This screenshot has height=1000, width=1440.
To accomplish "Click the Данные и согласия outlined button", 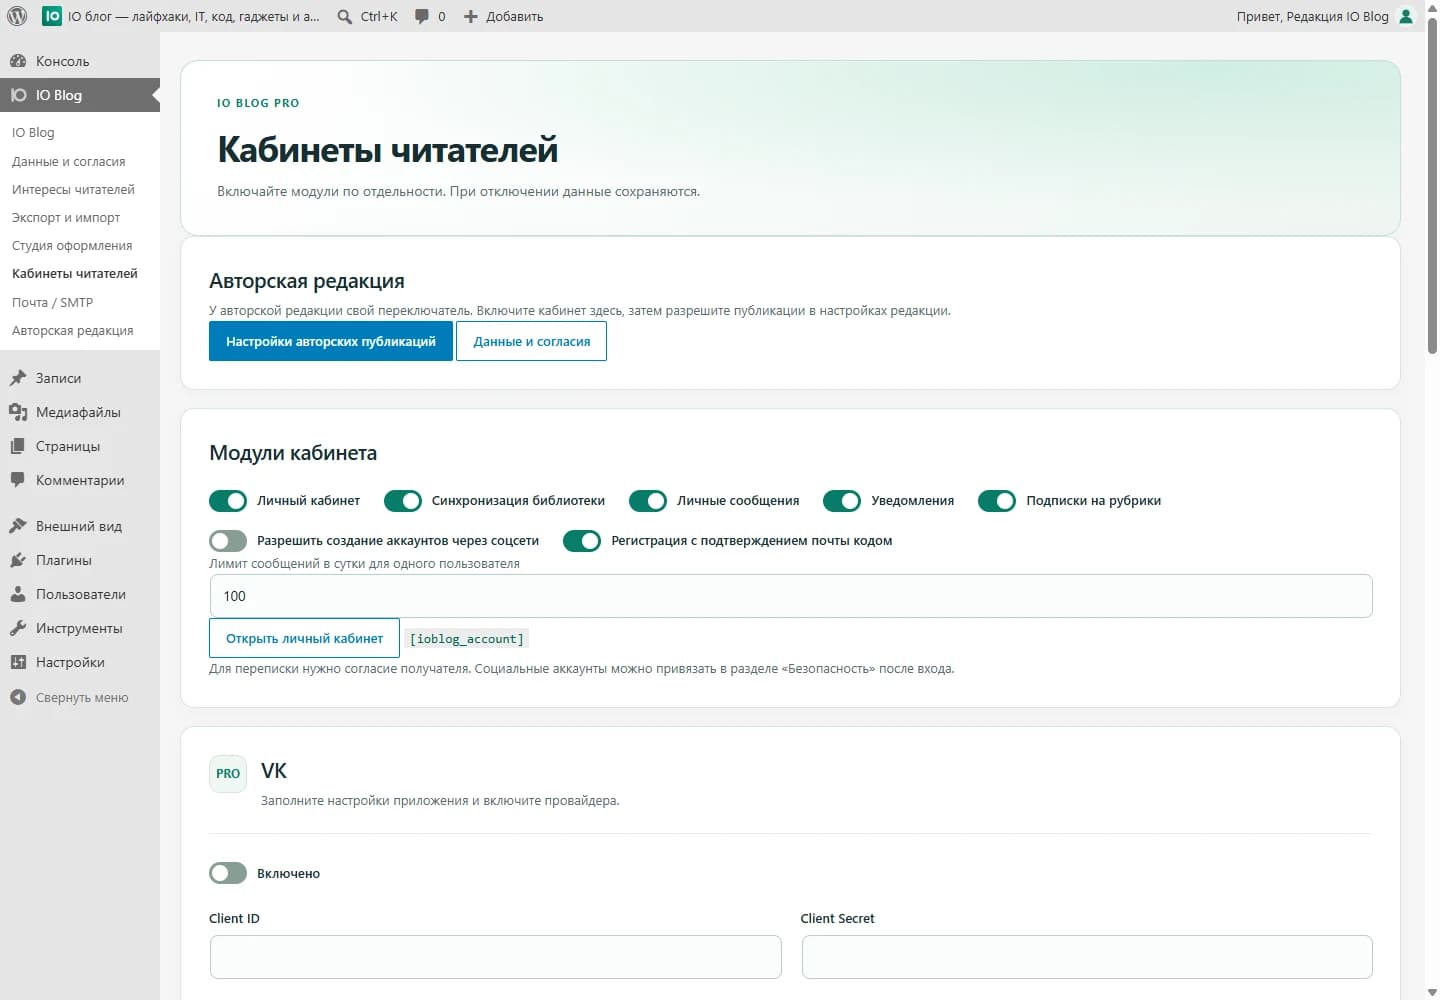I will tap(532, 341).
